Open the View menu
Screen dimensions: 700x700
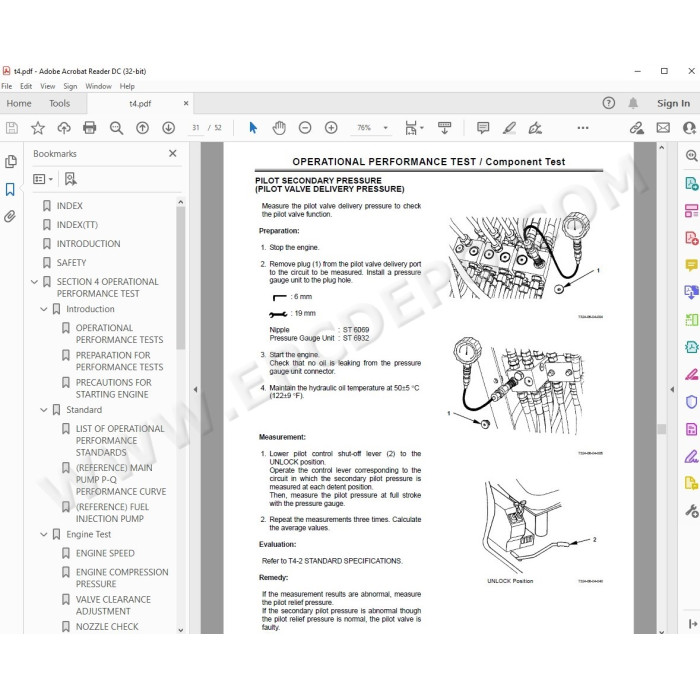(47, 86)
